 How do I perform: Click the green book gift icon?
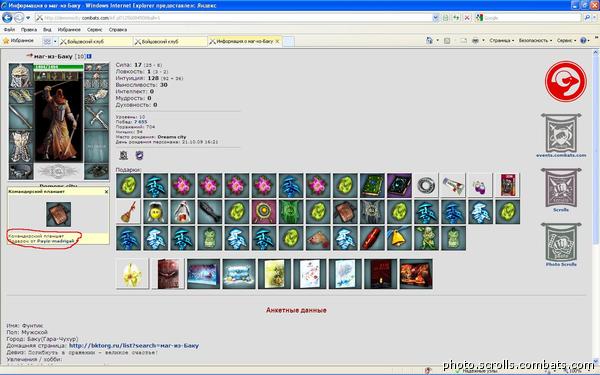372,186
